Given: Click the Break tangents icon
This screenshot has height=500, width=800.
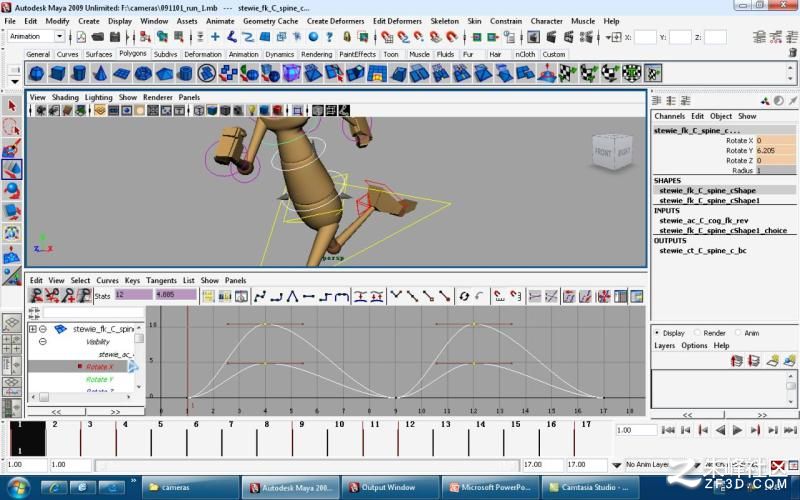Looking at the screenshot, I should click(x=396, y=296).
